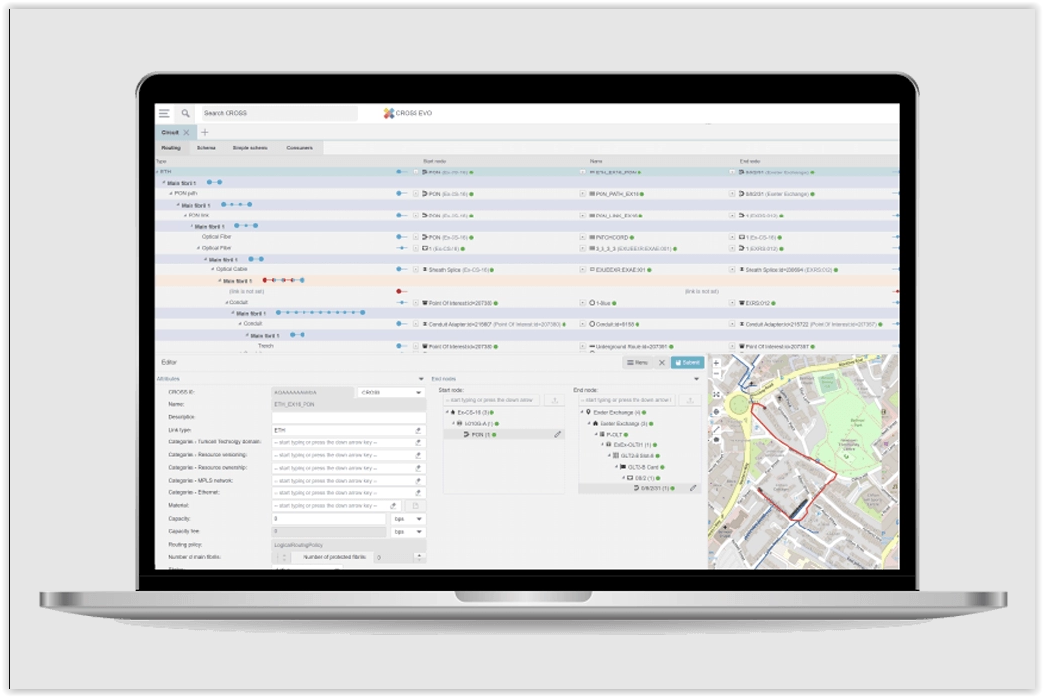Zoom out on the map
Viewport: 1043px width, 697px height.
pyautogui.click(x=716, y=374)
